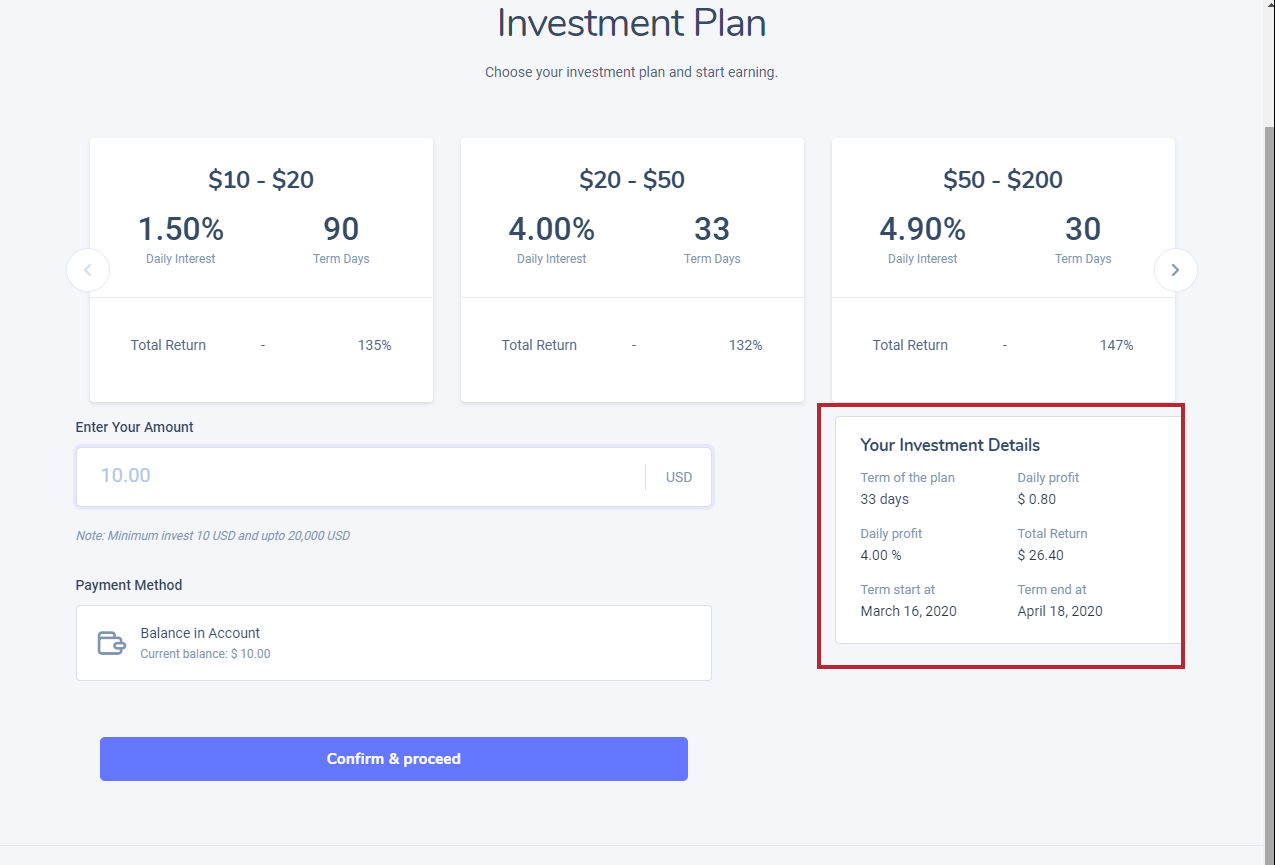
Task: Click the 4.90% Daily Interest value
Action: [923, 230]
